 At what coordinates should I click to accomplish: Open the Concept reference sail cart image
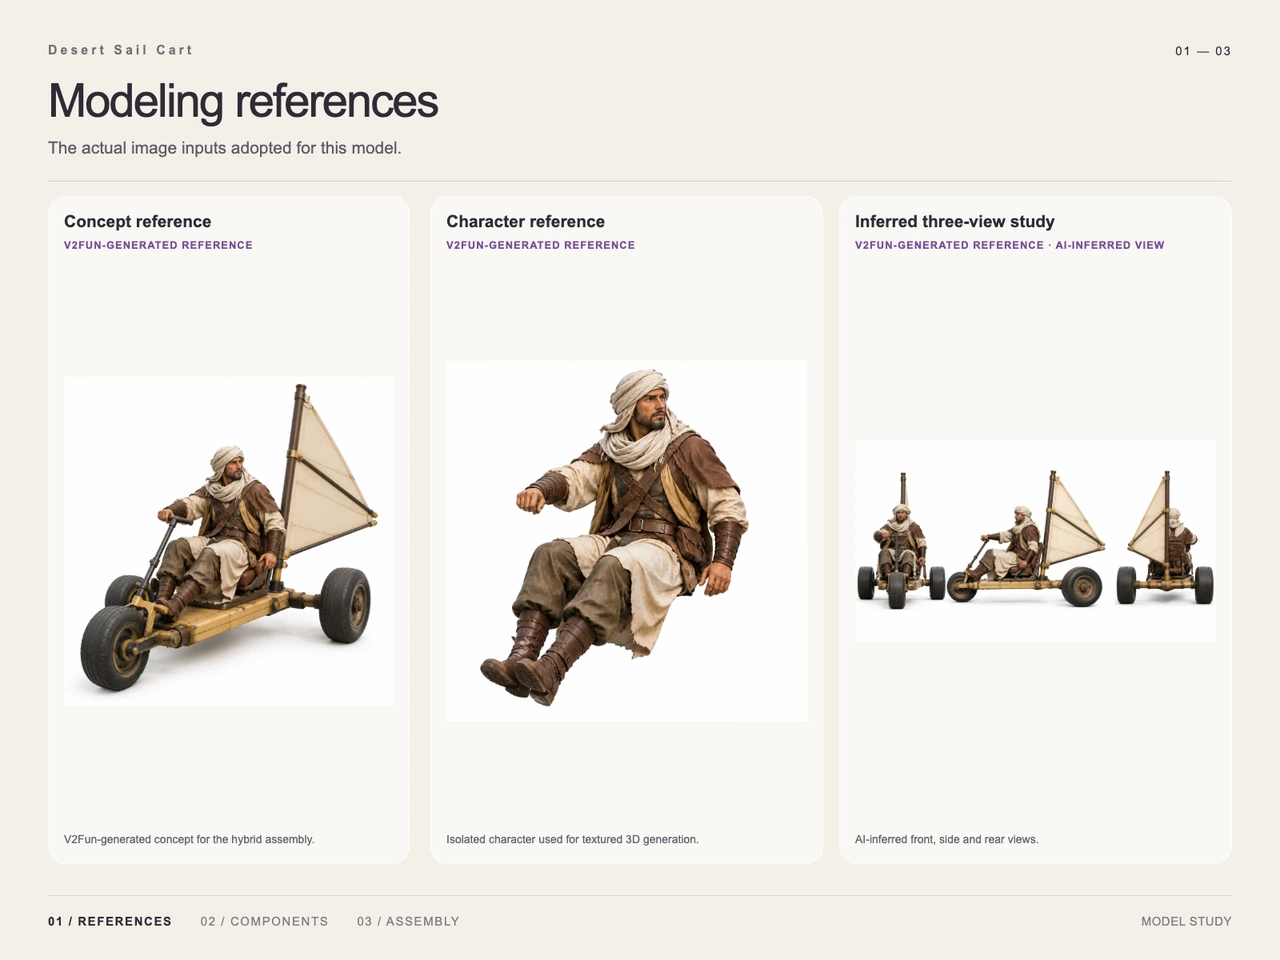(228, 541)
